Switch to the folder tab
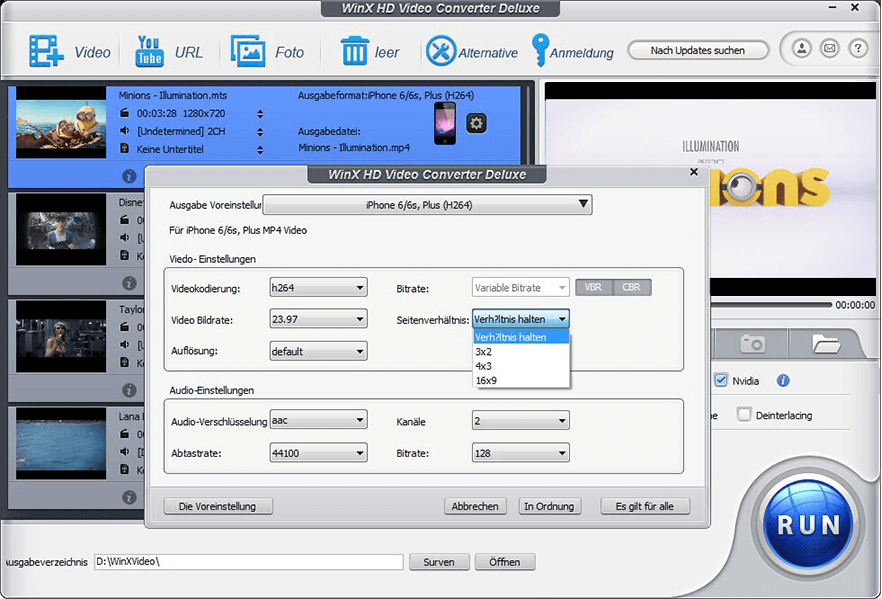 click(x=826, y=343)
